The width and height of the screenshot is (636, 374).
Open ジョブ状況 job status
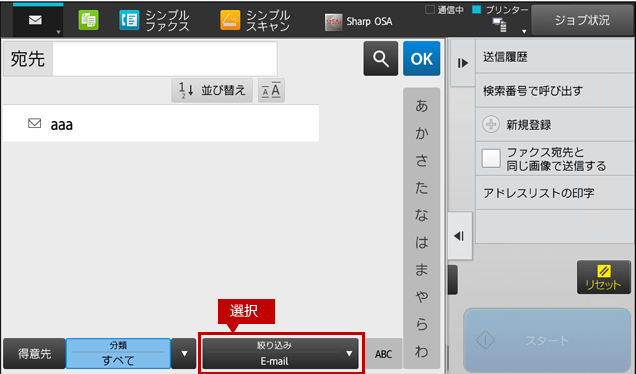(x=582, y=20)
